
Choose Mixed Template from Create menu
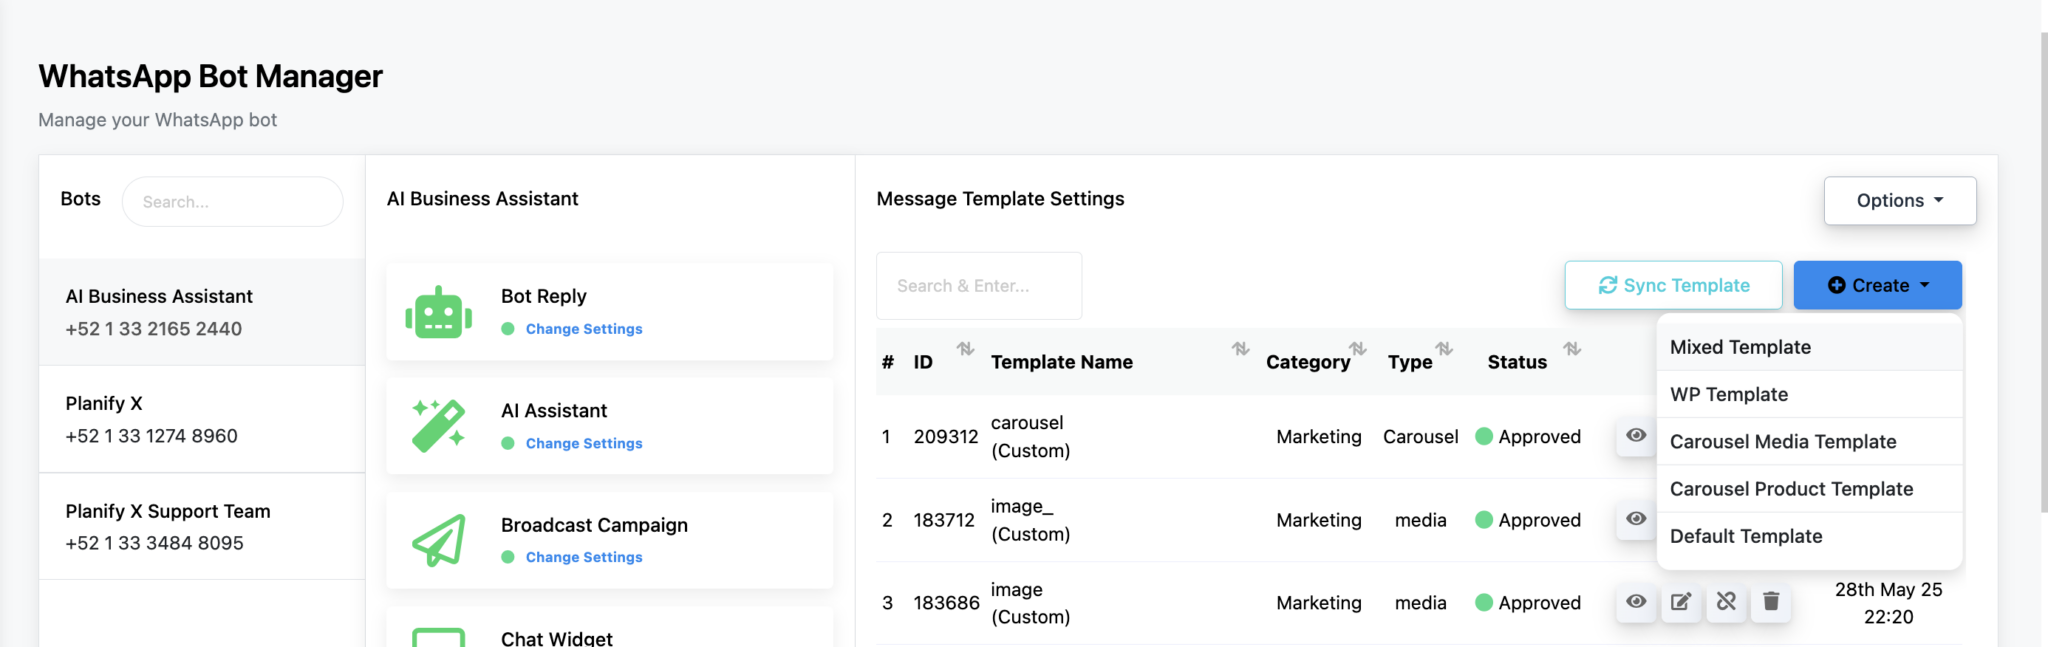(x=1810, y=347)
